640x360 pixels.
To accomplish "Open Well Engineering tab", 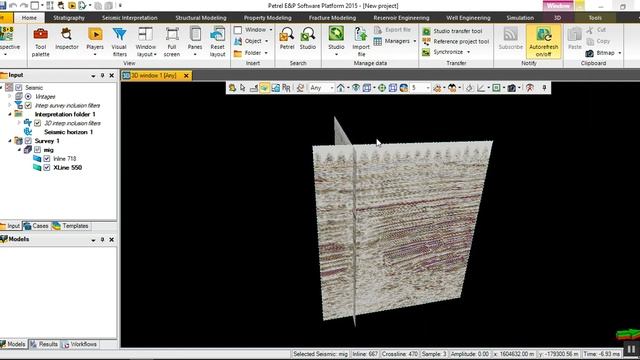I will point(468,18).
